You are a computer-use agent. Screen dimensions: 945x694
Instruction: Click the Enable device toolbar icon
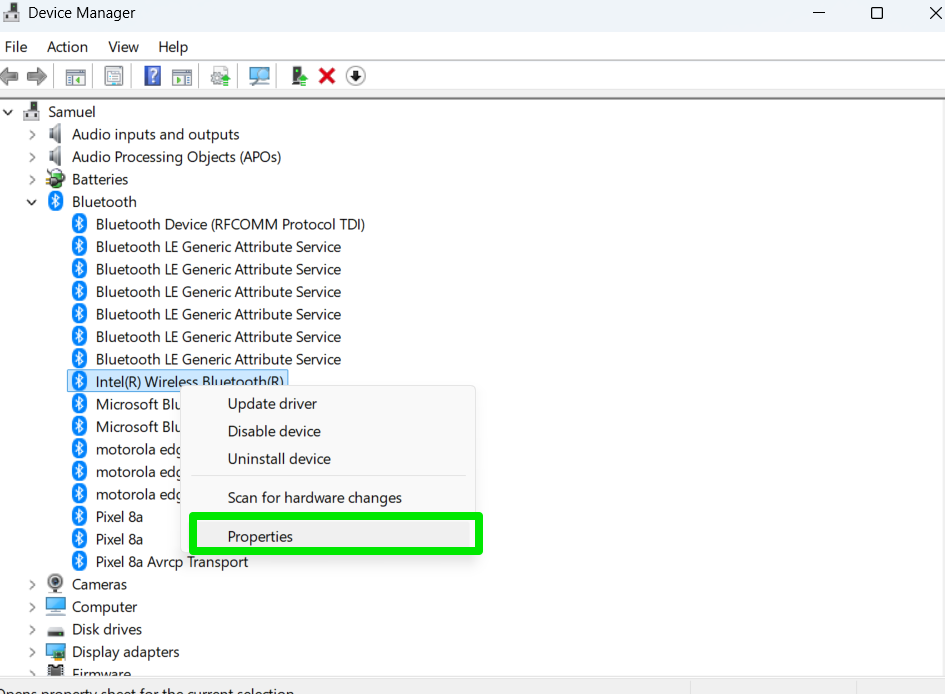[x=299, y=76]
